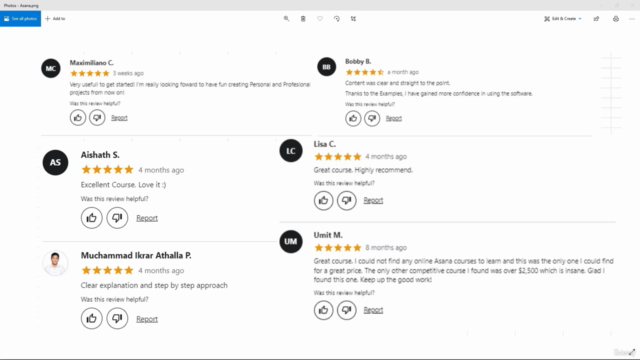Add photo to favorites with heart icon
The width and height of the screenshot is (640, 360).
320,19
